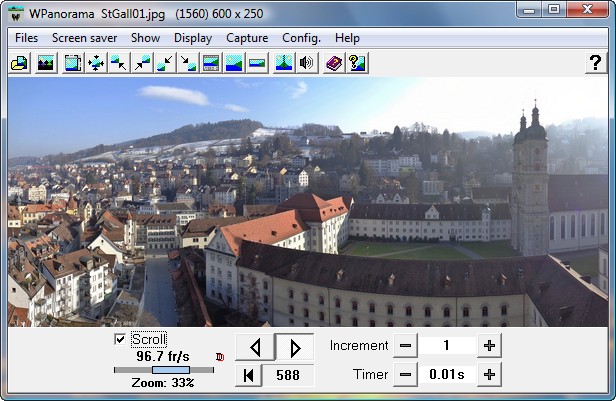Click the Increment value field showing 1
The height and width of the screenshot is (401, 616).
pyautogui.click(x=447, y=346)
